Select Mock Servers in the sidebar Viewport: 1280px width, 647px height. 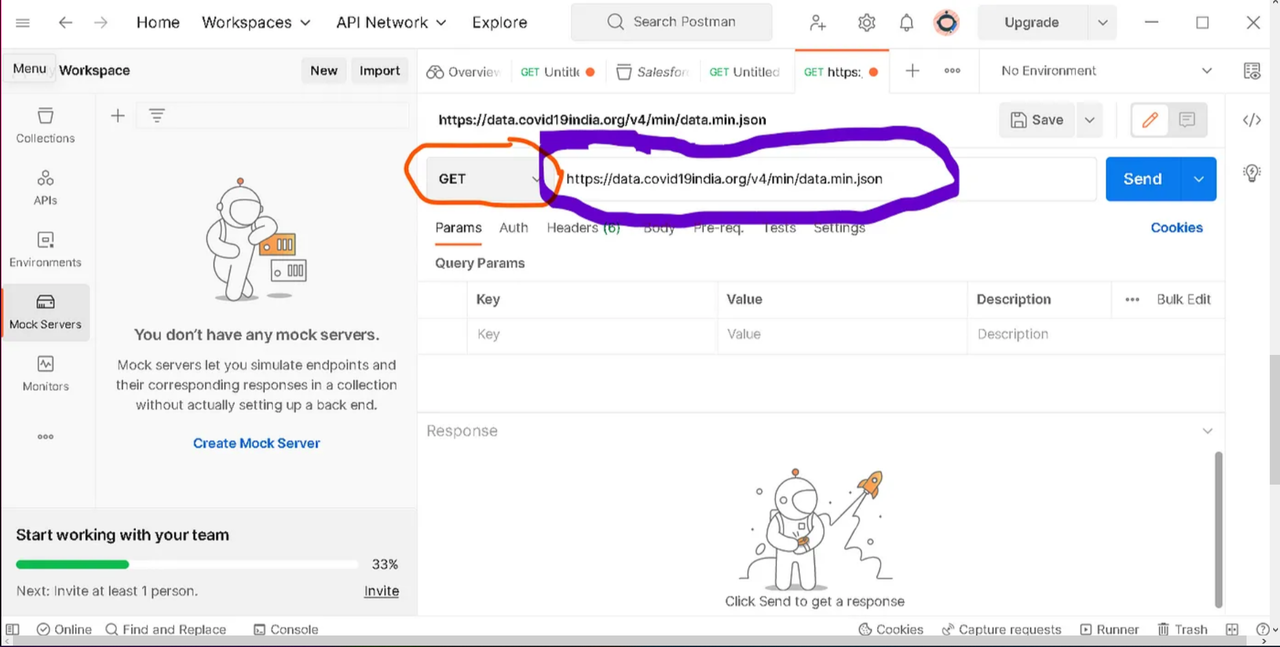click(x=46, y=311)
